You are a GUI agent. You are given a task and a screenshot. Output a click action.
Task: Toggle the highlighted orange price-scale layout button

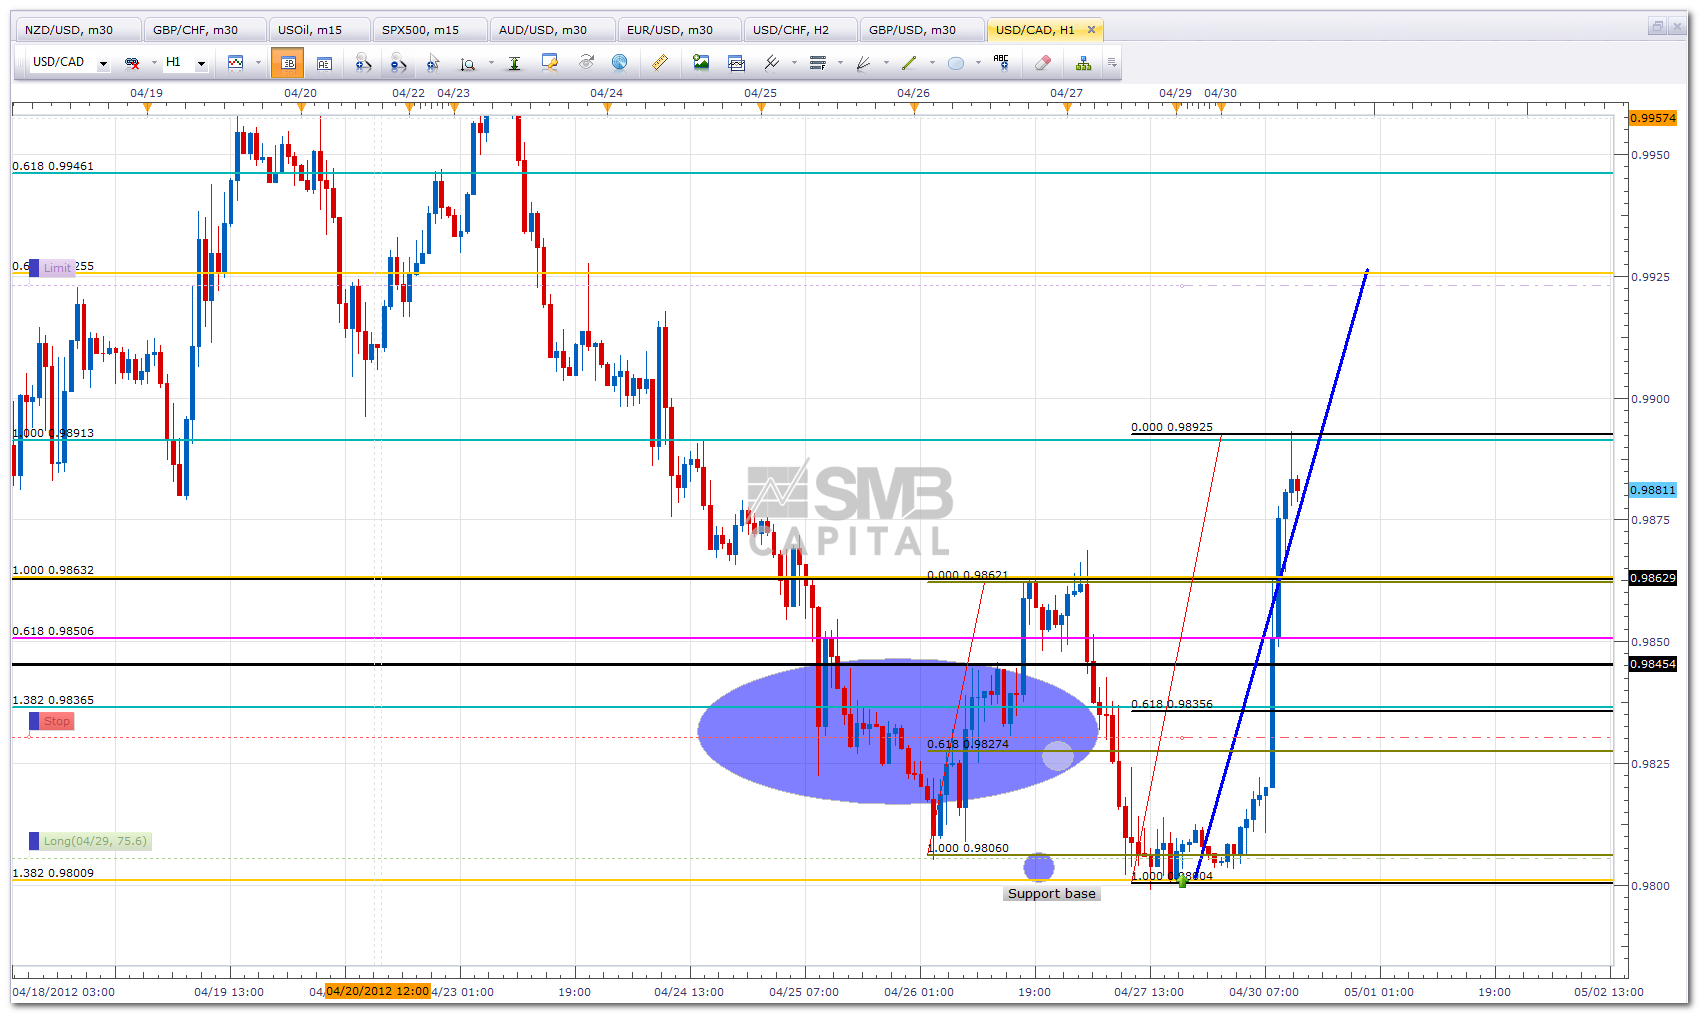pos(288,63)
